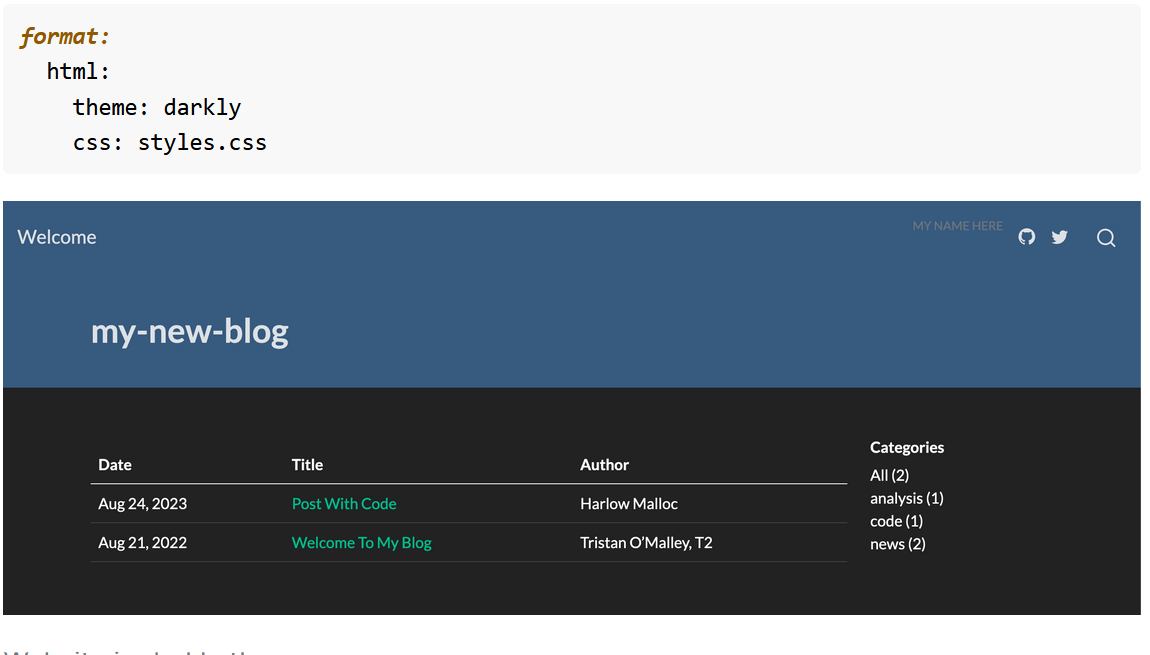Click the Twitter bird icon
The height and width of the screenshot is (655, 1150).
[x=1059, y=237]
